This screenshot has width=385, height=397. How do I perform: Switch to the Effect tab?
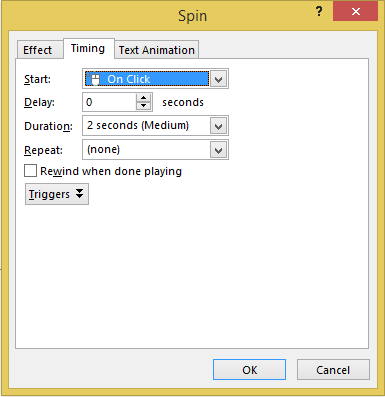[37, 50]
